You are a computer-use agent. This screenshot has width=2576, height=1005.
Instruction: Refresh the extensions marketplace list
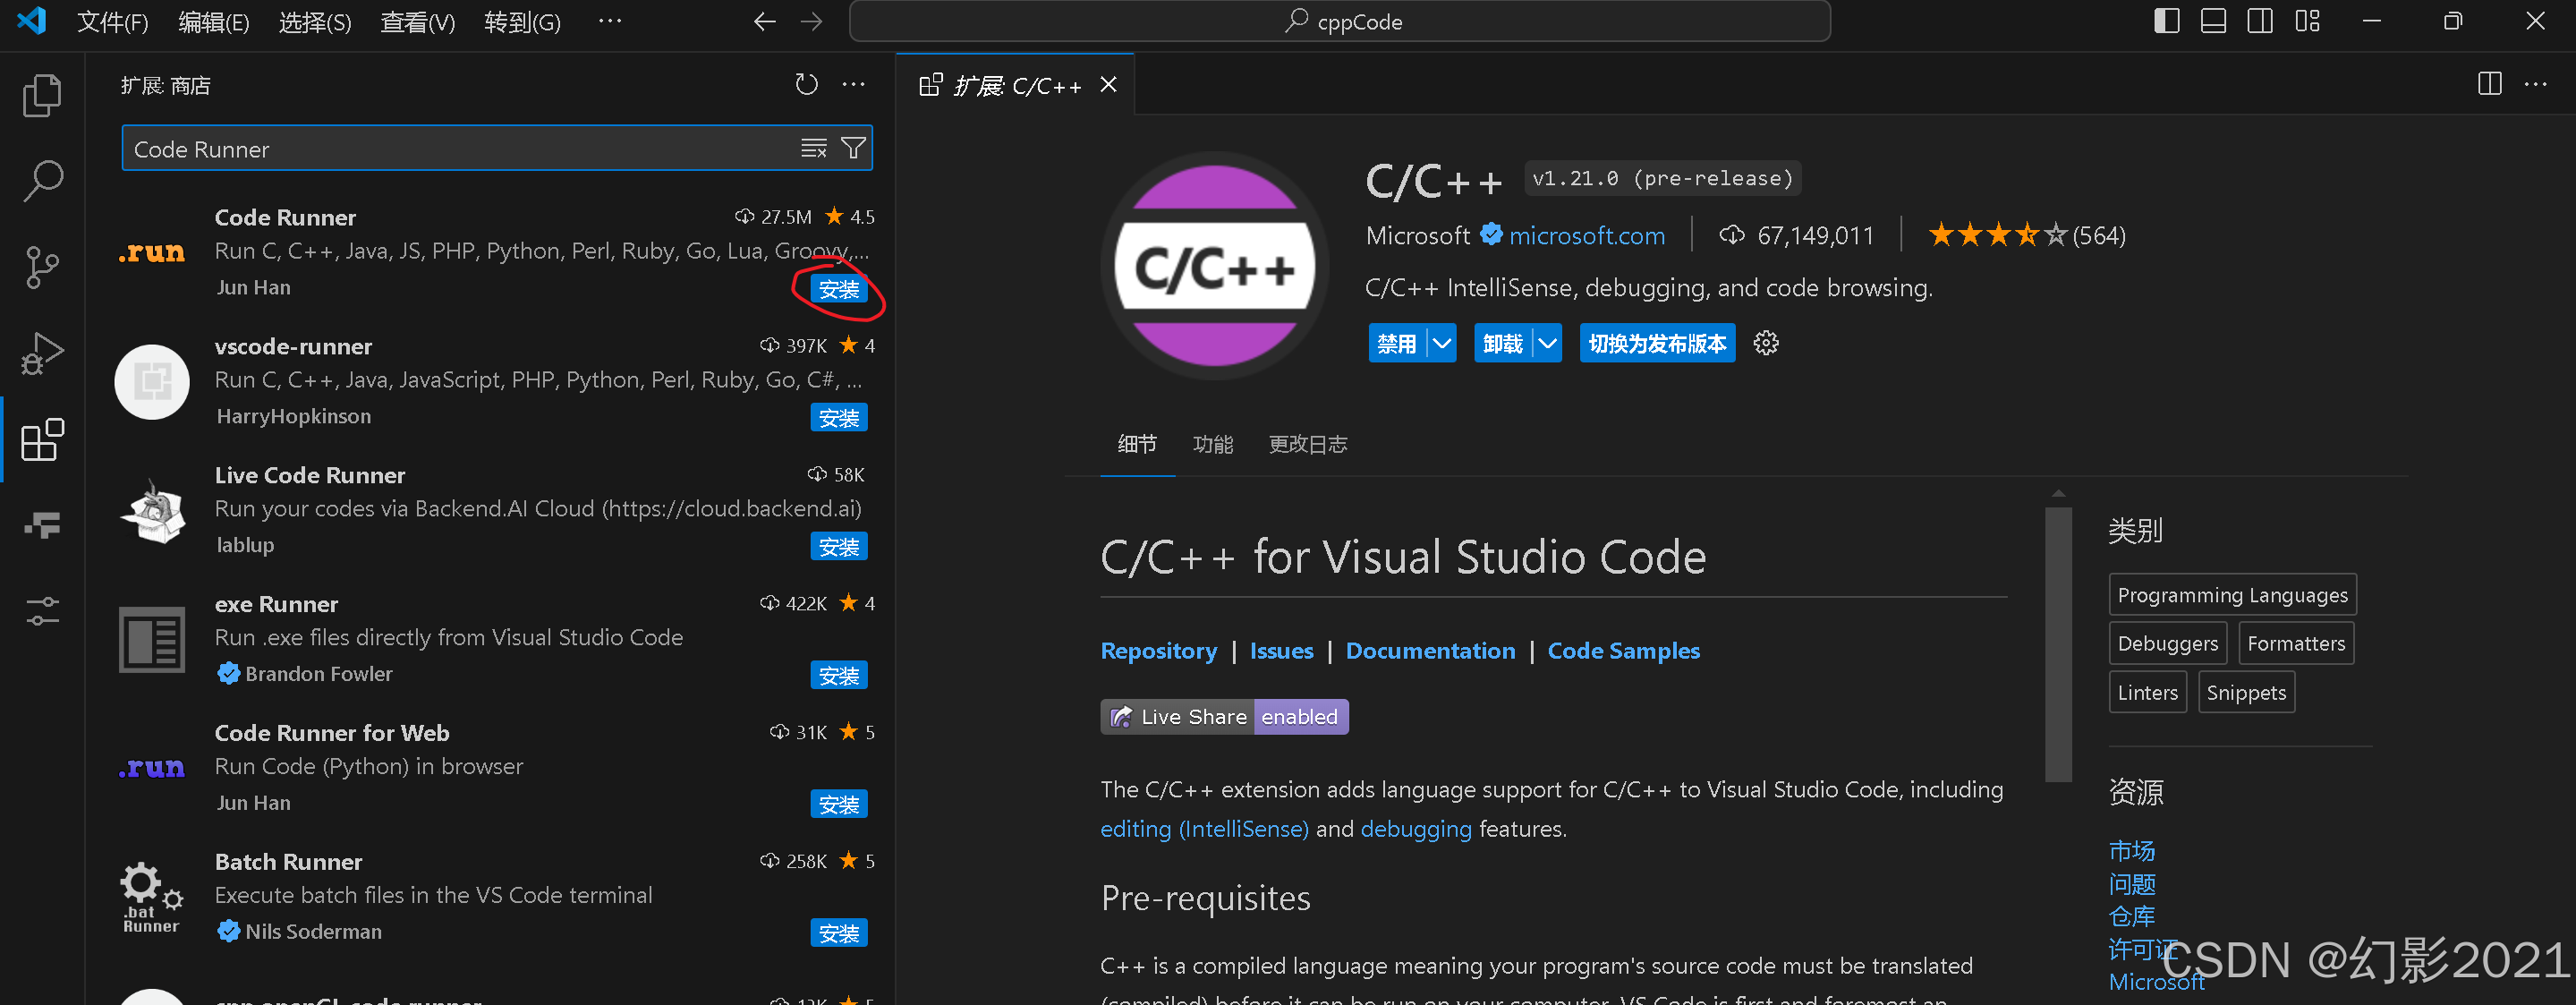806,85
